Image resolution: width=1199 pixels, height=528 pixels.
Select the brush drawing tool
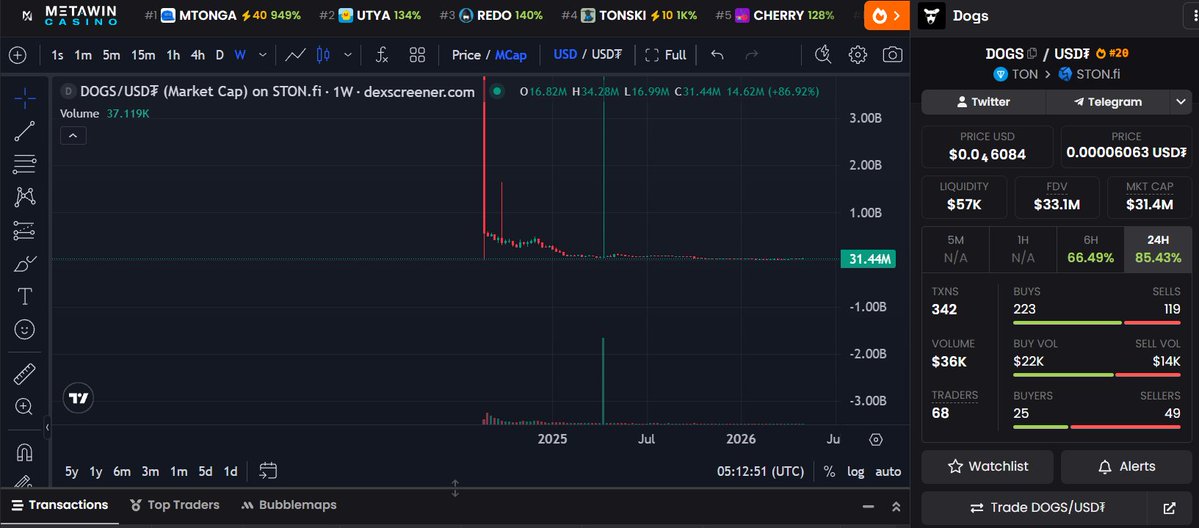coord(24,264)
